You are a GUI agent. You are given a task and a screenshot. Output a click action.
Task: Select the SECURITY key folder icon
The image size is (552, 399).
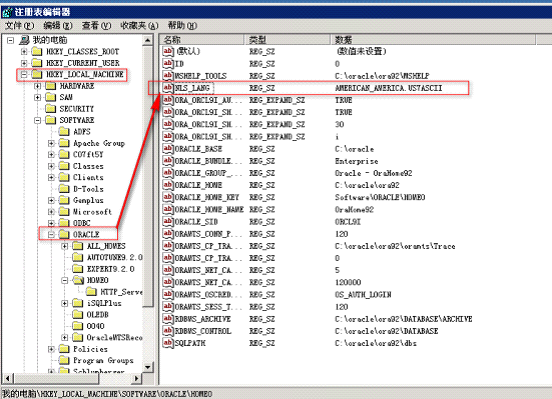(51, 108)
